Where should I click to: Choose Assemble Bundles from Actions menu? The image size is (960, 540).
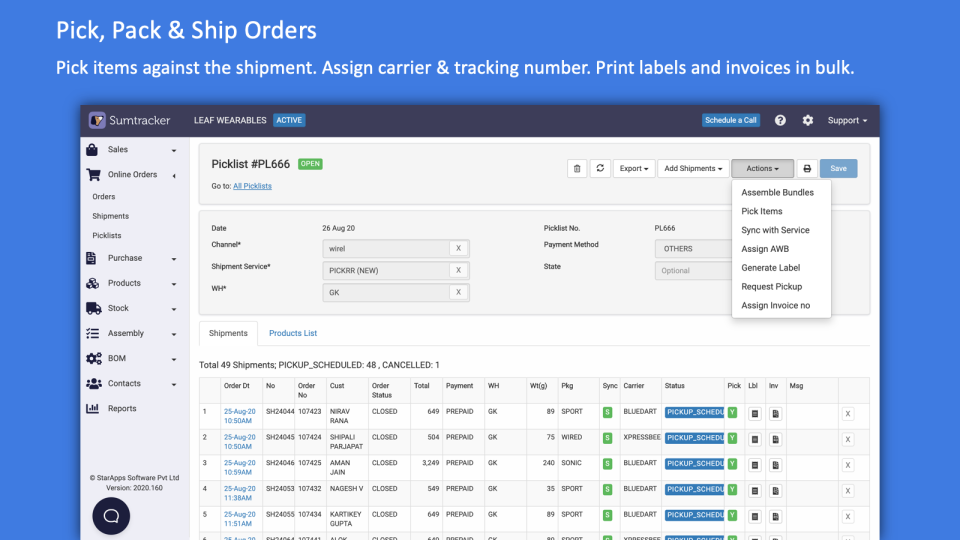tap(778, 192)
